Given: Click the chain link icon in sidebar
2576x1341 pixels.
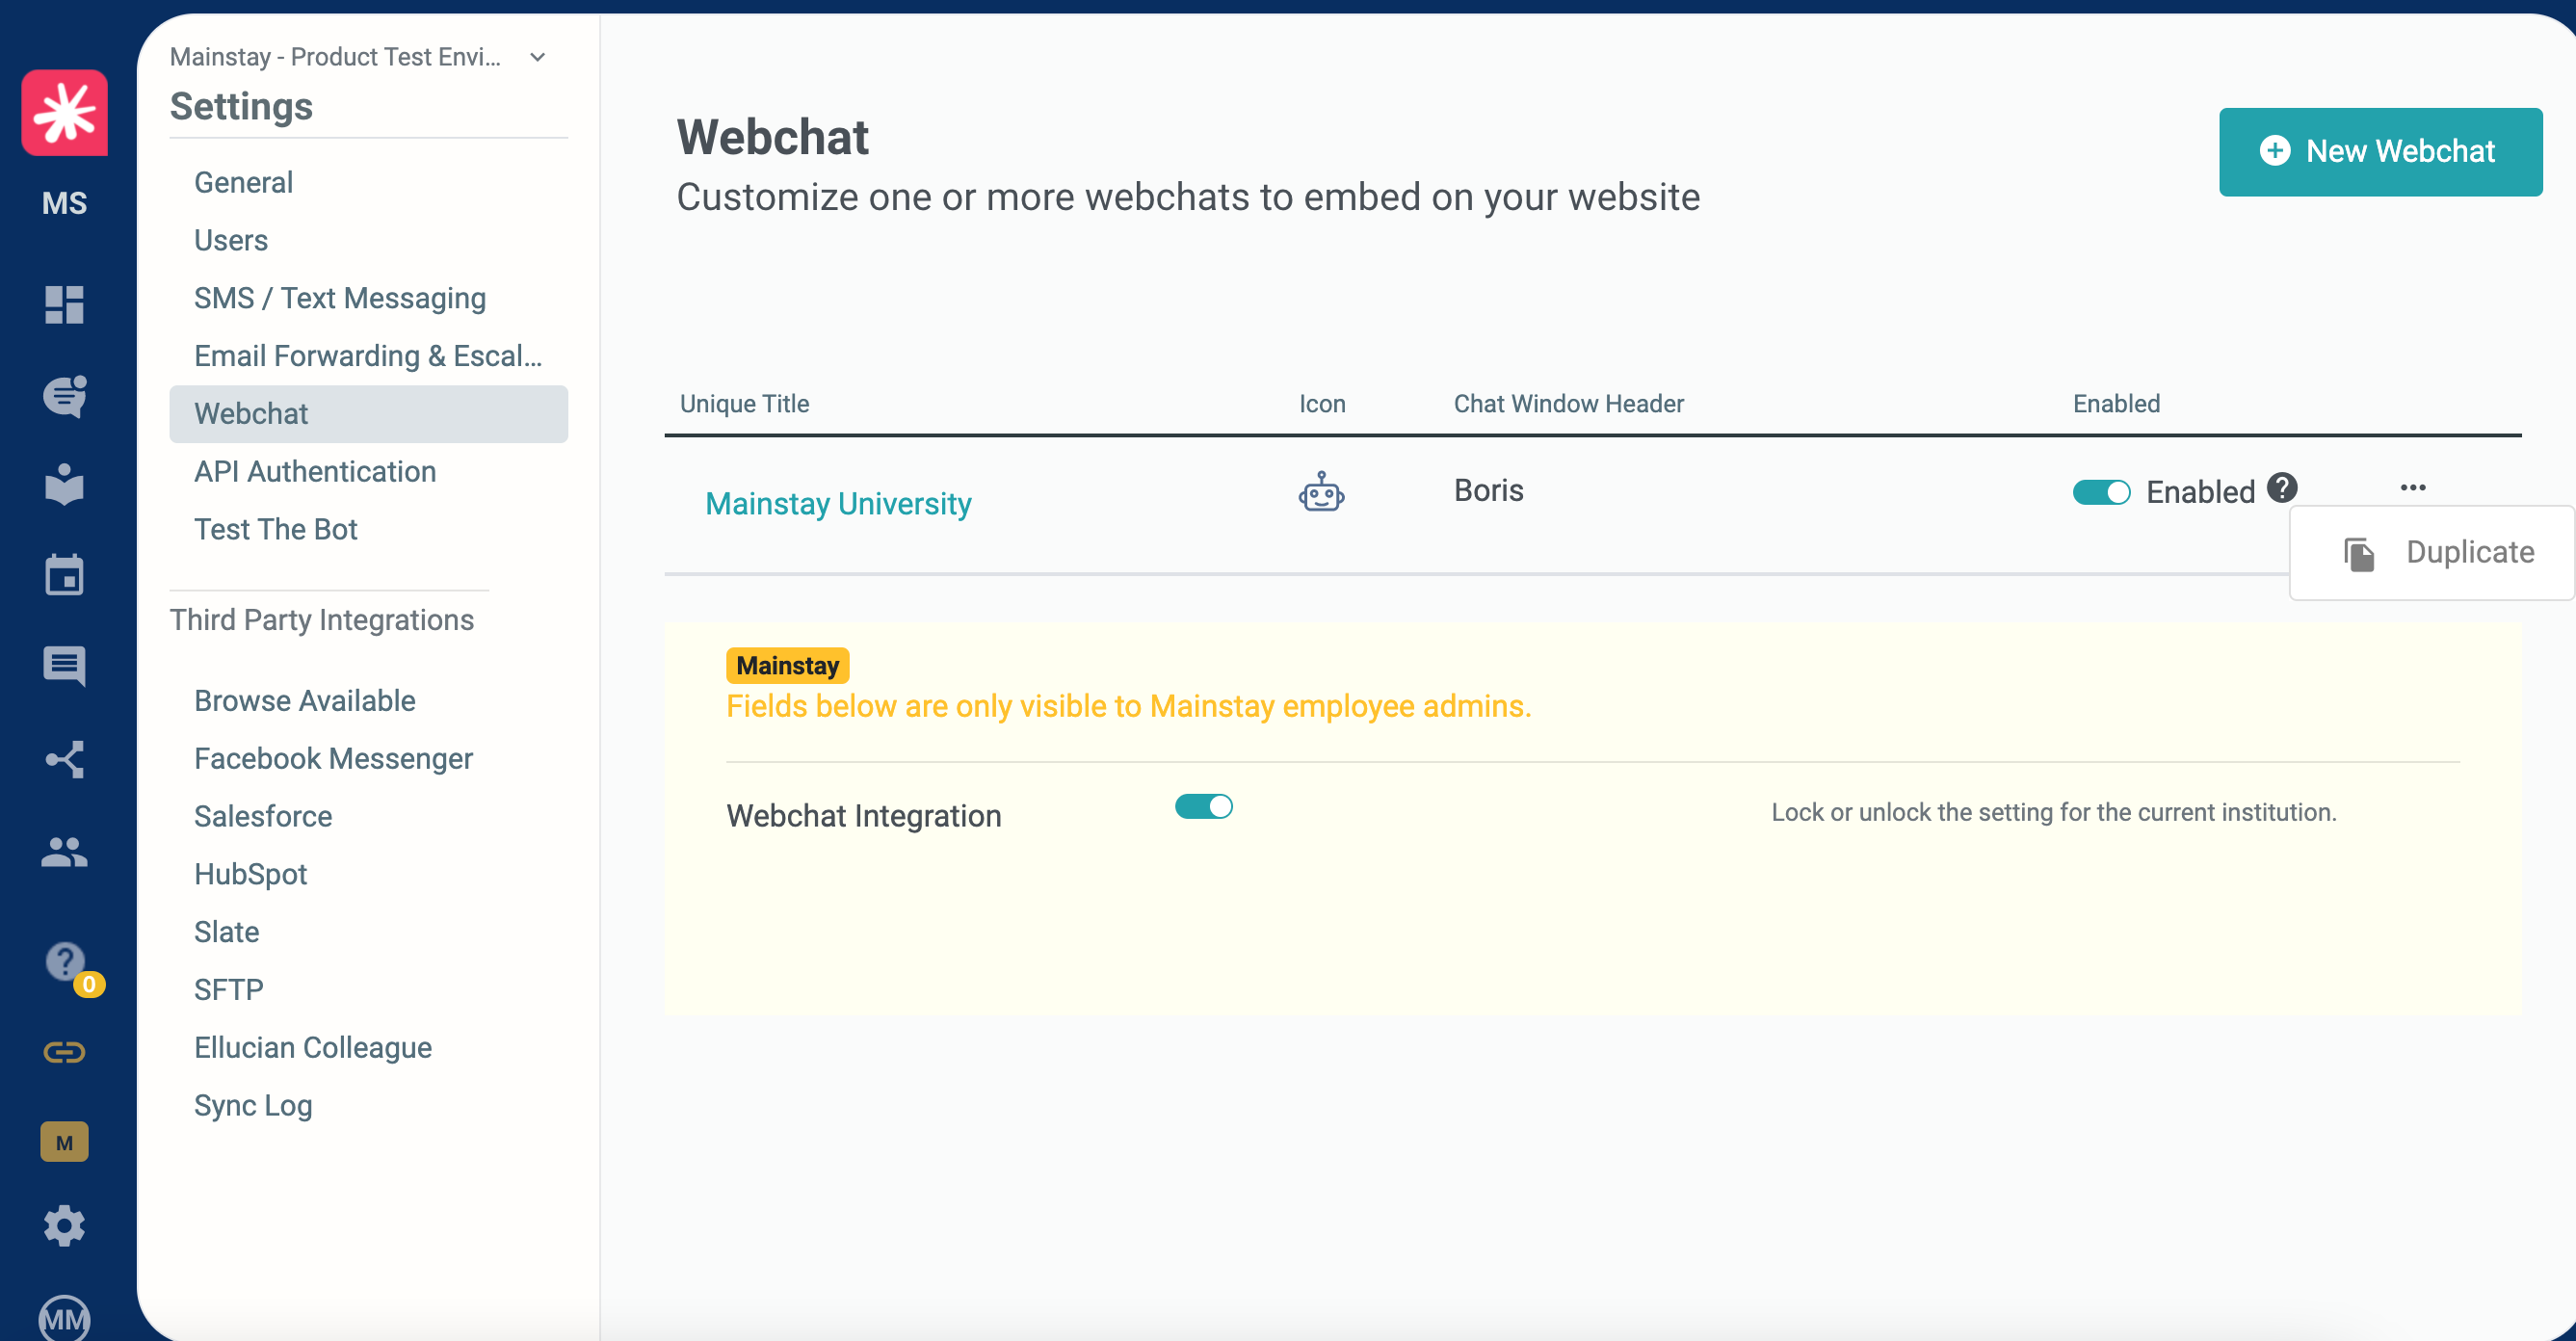Looking at the screenshot, I should click(x=64, y=1052).
